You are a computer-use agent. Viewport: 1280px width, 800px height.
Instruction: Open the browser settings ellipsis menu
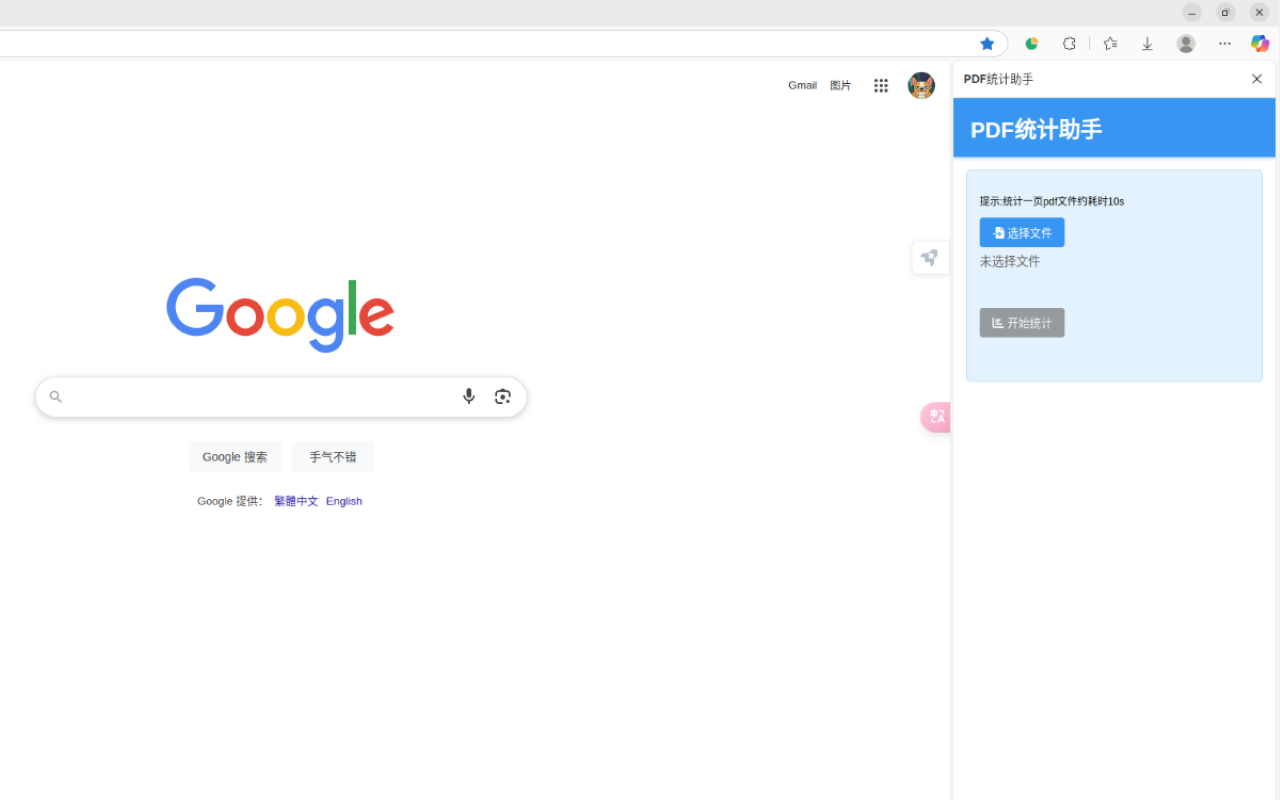[1225, 43]
